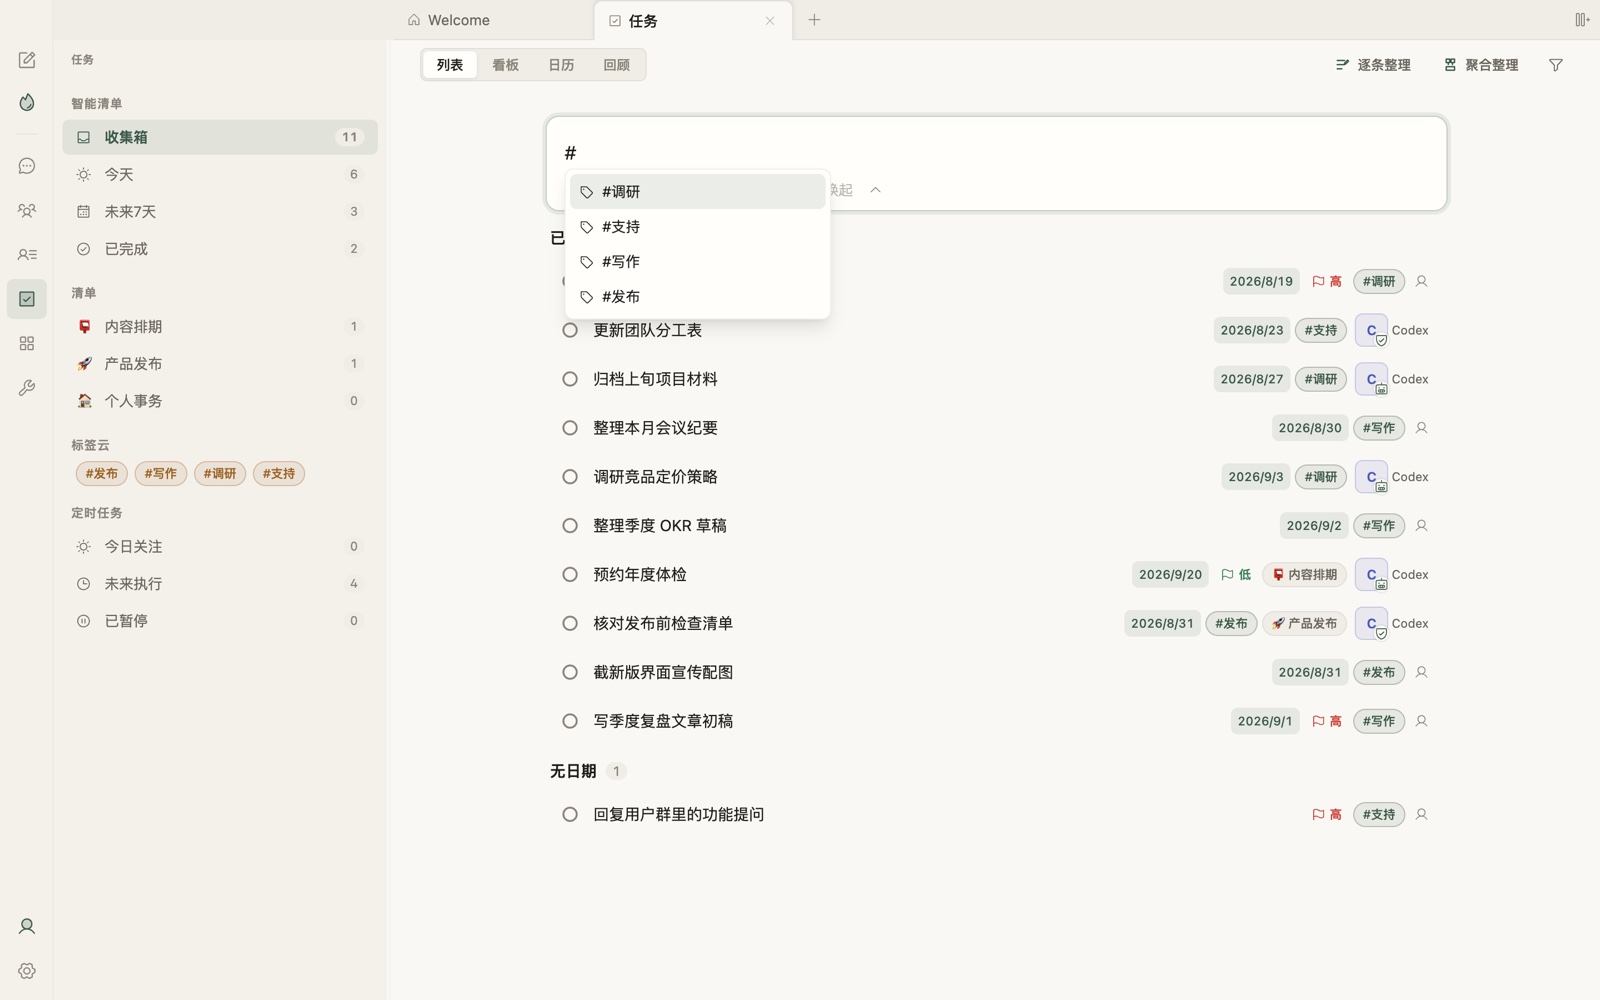Choose #写作 from tag suggestions
The width and height of the screenshot is (1600, 1000).
pyautogui.click(x=697, y=262)
